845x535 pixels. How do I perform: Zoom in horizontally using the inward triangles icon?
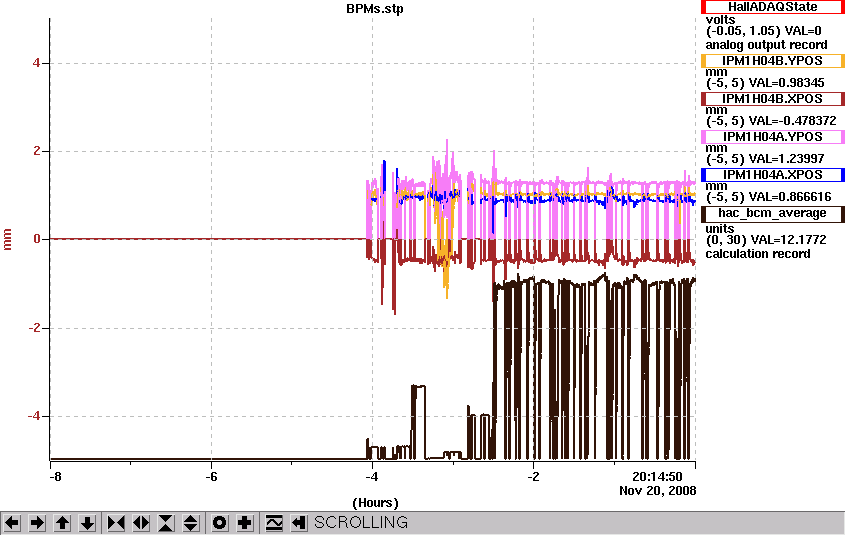tap(116, 523)
